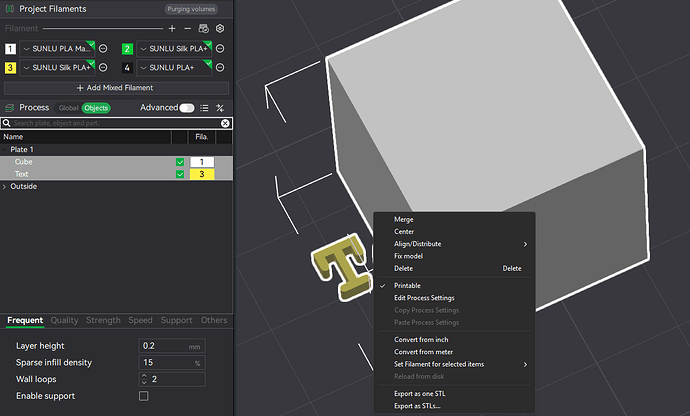Click Sparse infill density input field
This screenshot has width=690, height=416.
click(x=172, y=363)
